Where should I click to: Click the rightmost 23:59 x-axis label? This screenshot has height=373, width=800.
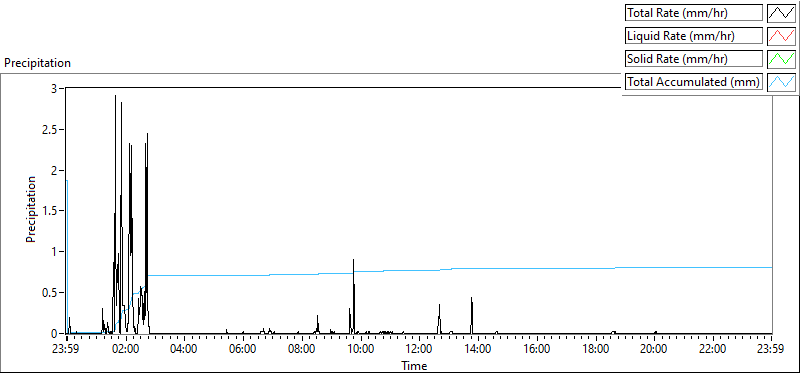(771, 350)
